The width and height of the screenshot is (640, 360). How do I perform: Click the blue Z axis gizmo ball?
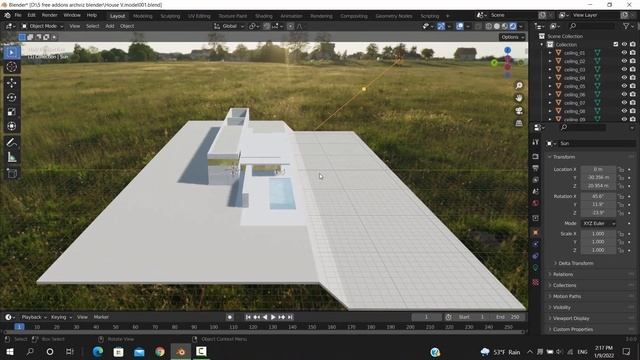coord(507,50)
